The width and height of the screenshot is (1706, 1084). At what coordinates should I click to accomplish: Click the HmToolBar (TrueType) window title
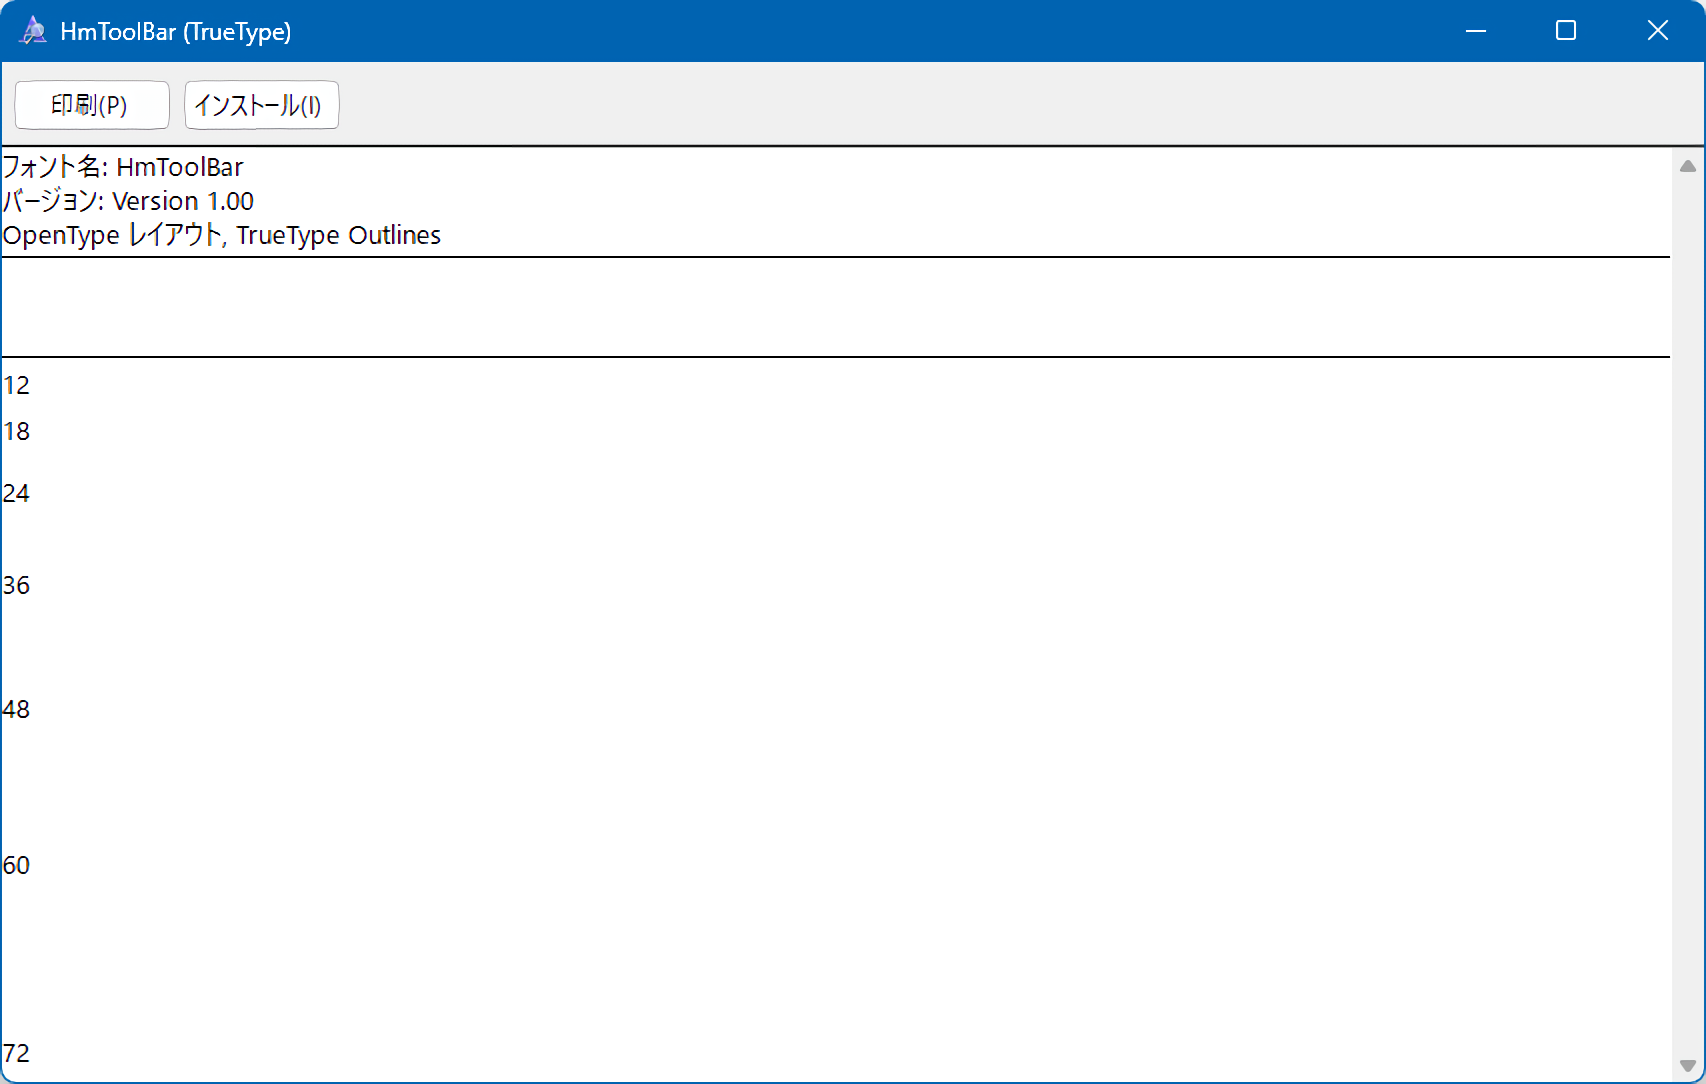pos(176,32)
